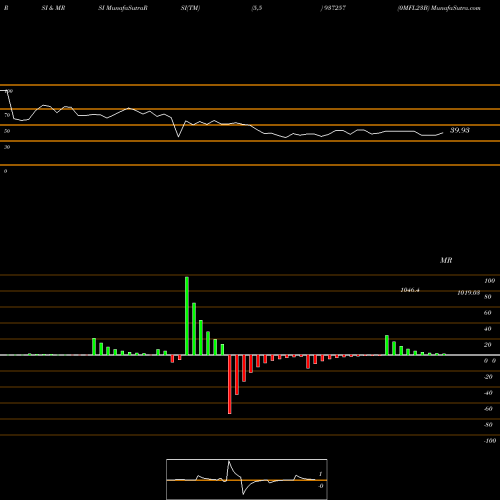500x500 pixels.
Task: Click the MunafaSutra.com header text
Action: (x=456, y=8)
